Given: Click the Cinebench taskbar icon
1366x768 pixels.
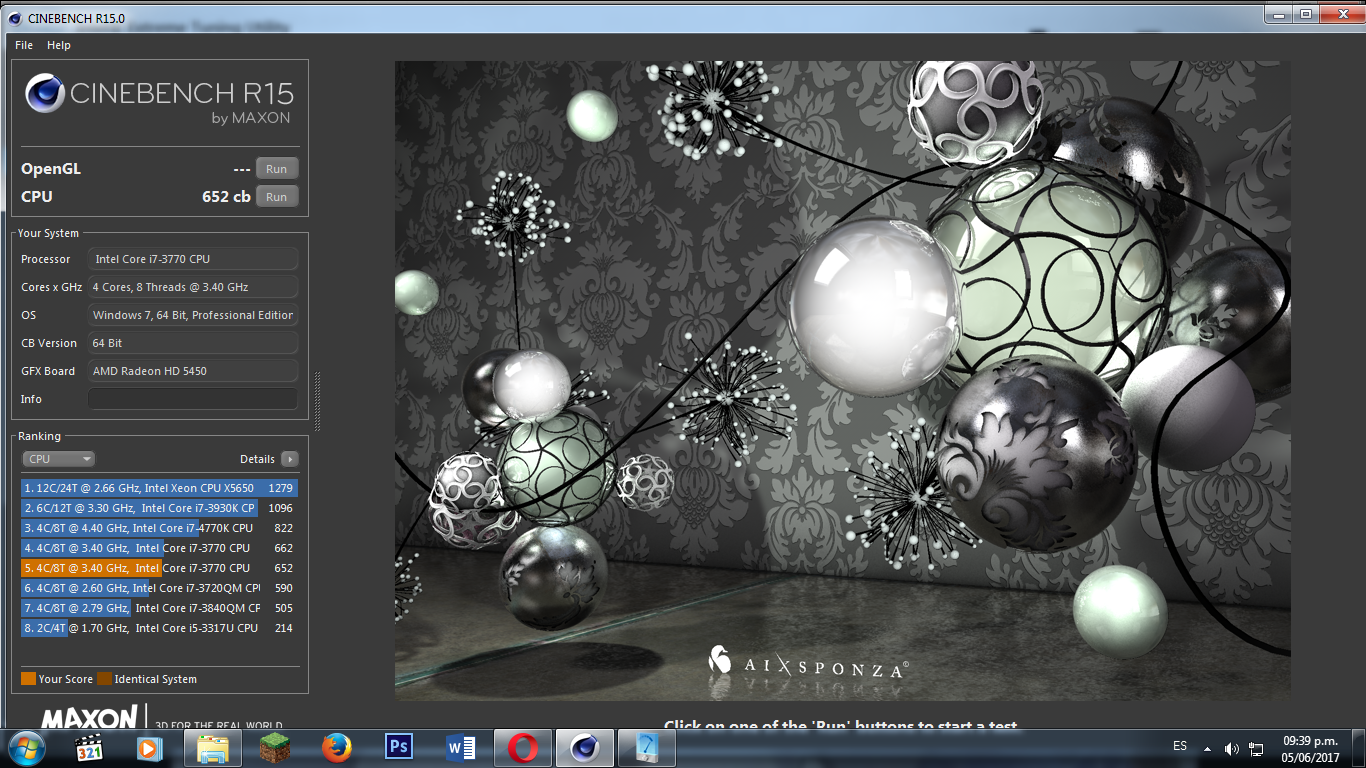Looking at the screenshot, I should coord(585,748).
